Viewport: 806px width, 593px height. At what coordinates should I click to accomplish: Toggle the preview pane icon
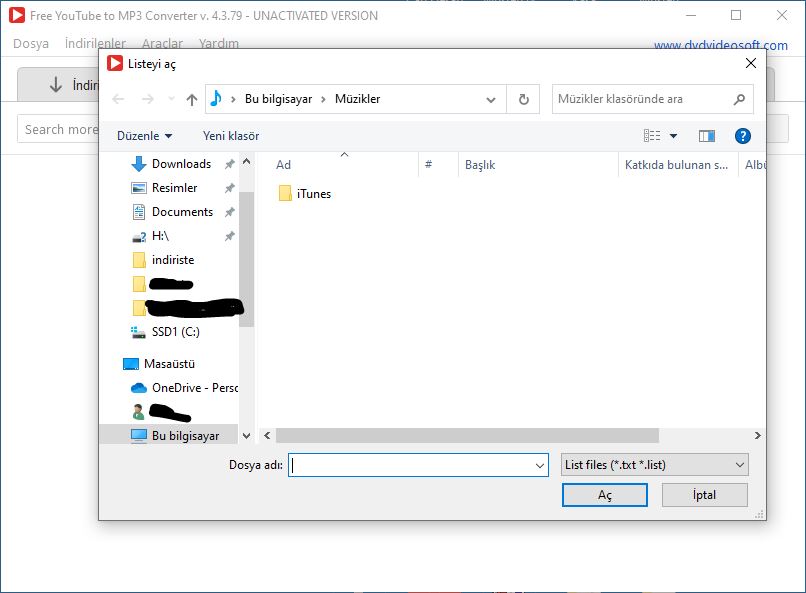tap(707, 136)
